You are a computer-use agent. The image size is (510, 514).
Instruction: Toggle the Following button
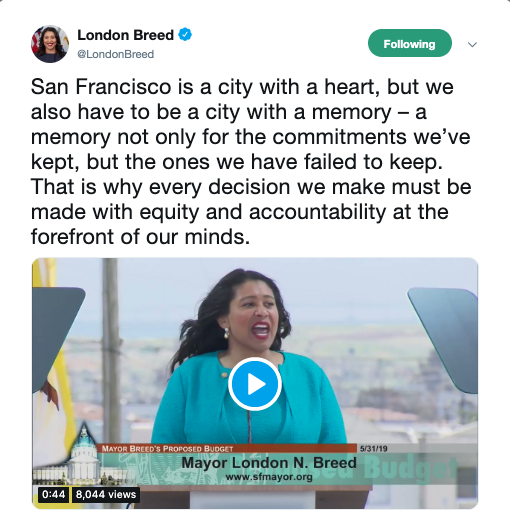coord(410,43)
